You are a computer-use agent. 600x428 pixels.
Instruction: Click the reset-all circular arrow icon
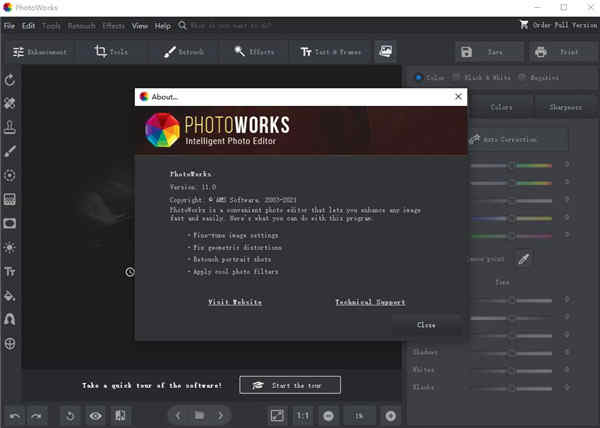coord(70,415)
